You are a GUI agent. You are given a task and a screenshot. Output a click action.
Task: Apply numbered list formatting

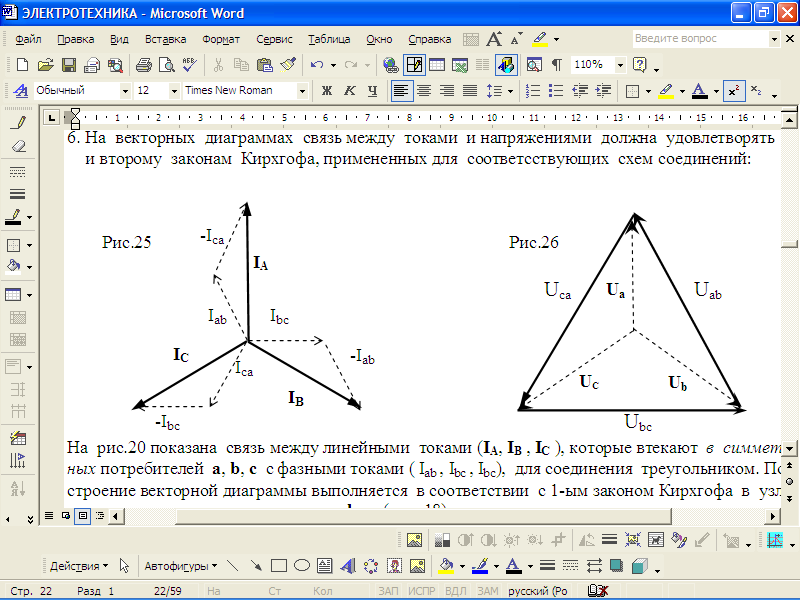pyautogui.click(x=533, y=91)
